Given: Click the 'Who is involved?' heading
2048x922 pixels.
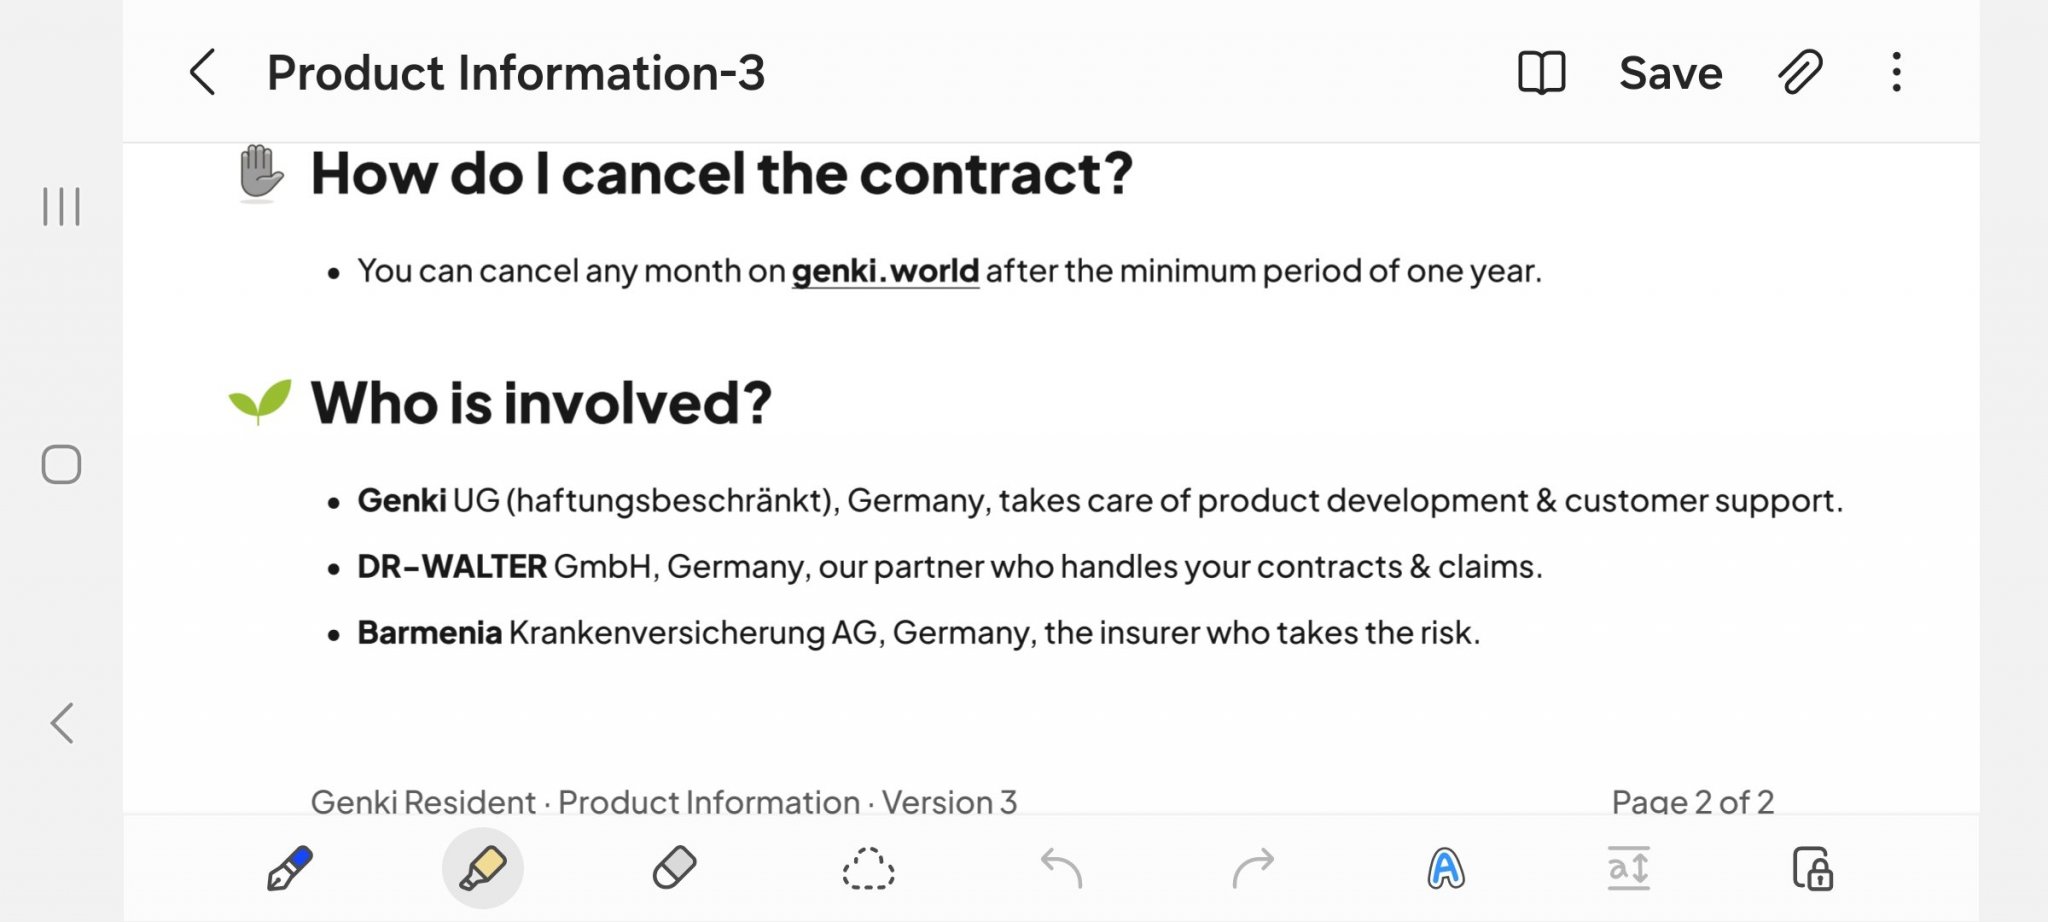Looking at the screenshot, I should [x=541, y=403].
